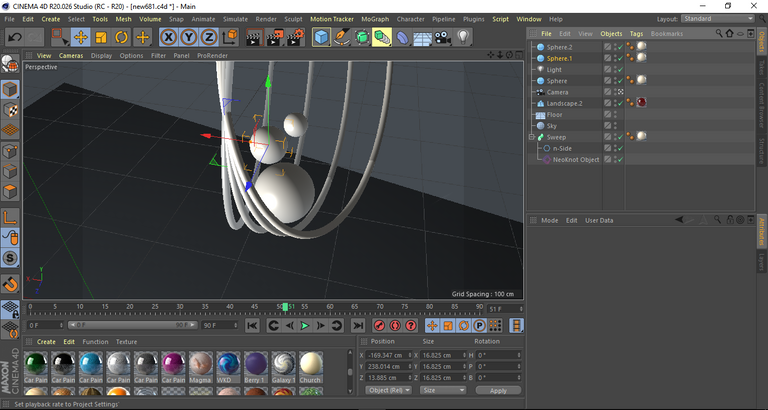The width and height of the screenshot is (768, 410).
Task: Switch to Texture mode in left palette
Action: pos(10,110)
